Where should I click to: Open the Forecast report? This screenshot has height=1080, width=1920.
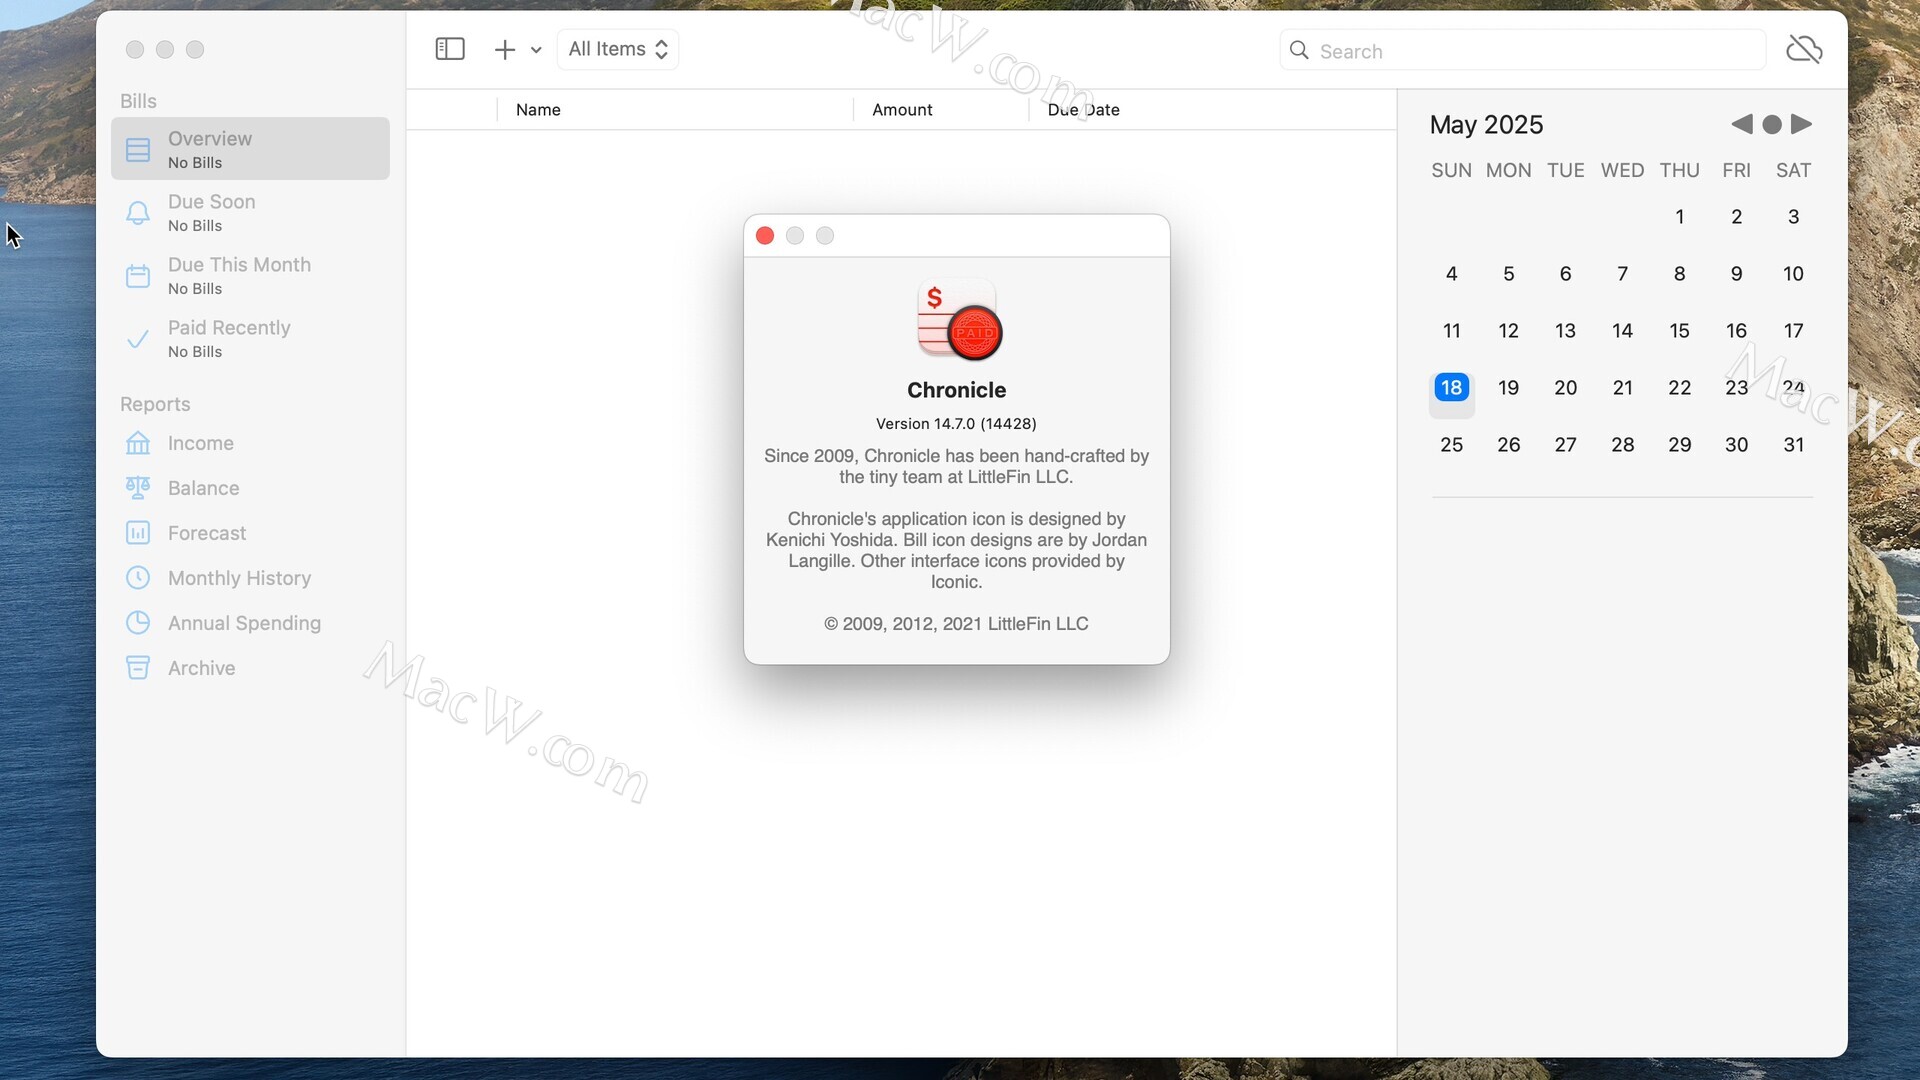[x=250, y=533]
